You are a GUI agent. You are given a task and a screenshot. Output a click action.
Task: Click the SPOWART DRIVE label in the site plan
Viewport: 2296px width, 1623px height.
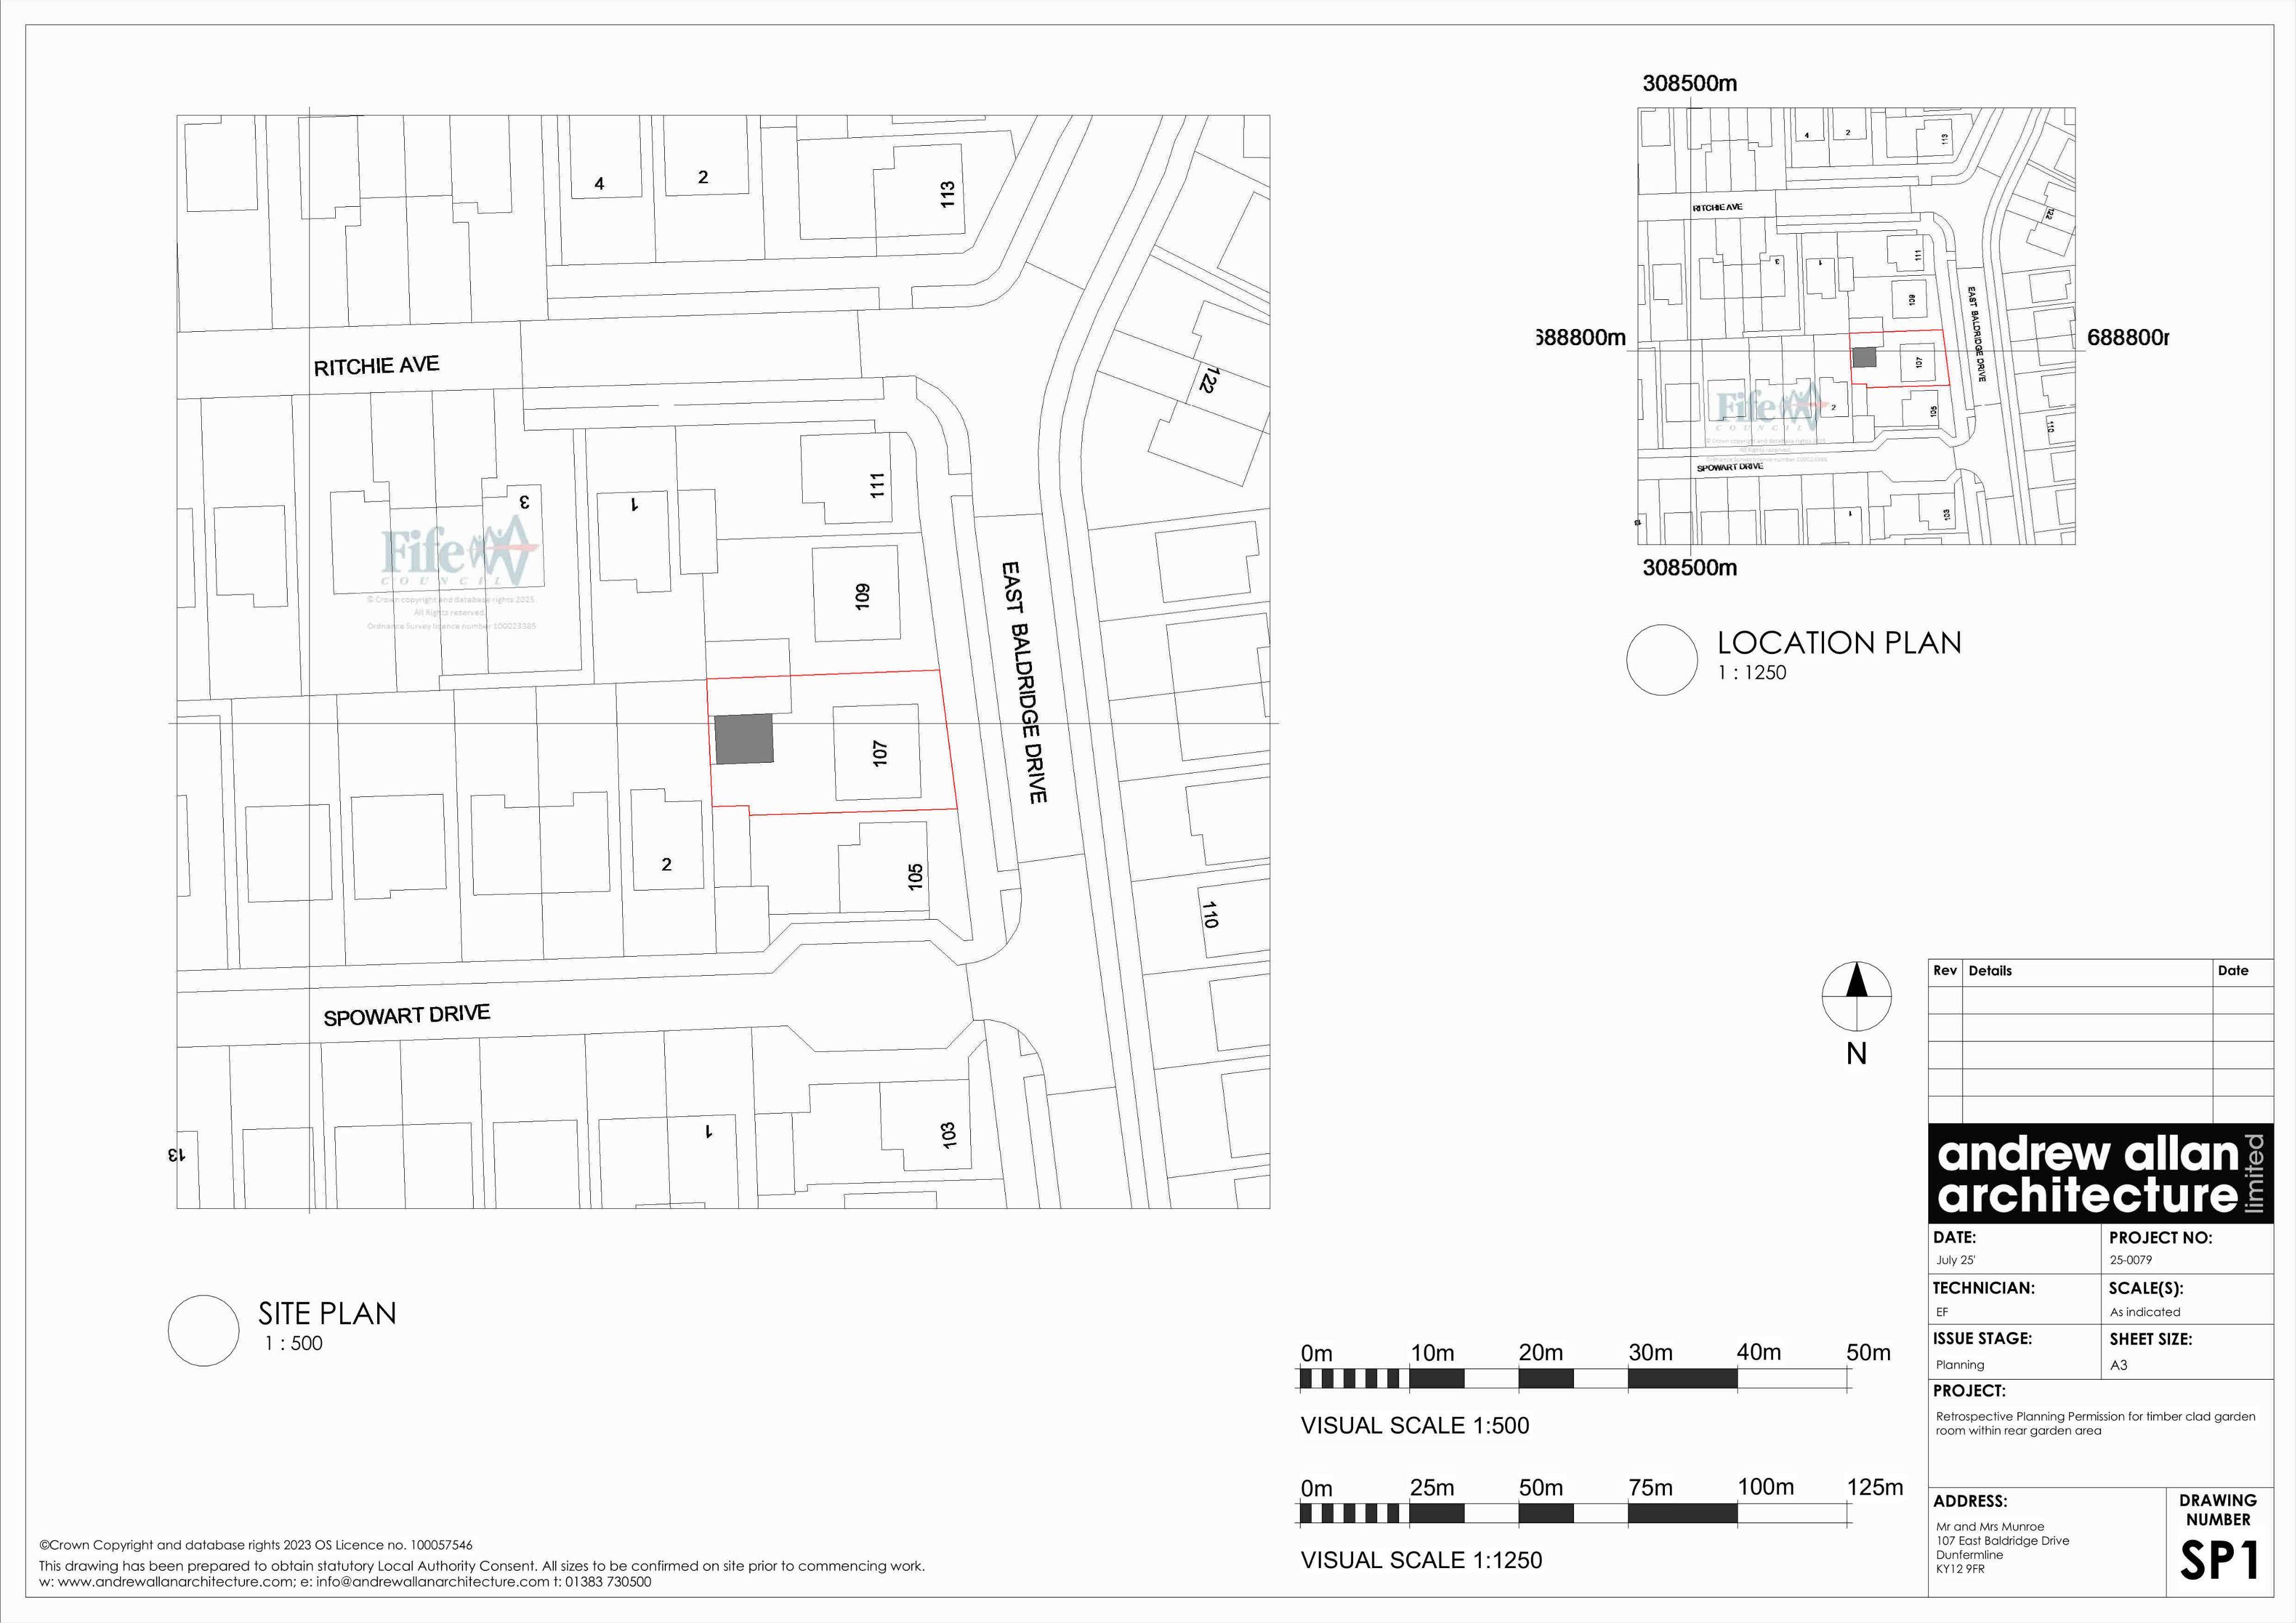coord(407,1016)
